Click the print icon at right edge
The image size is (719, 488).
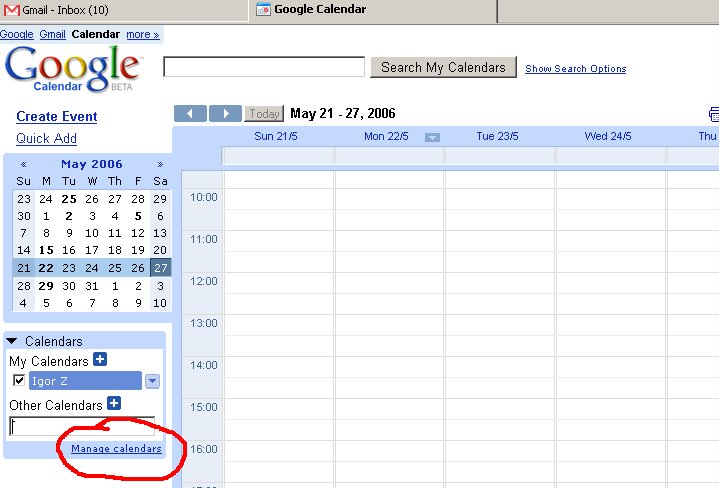[714, 114]
